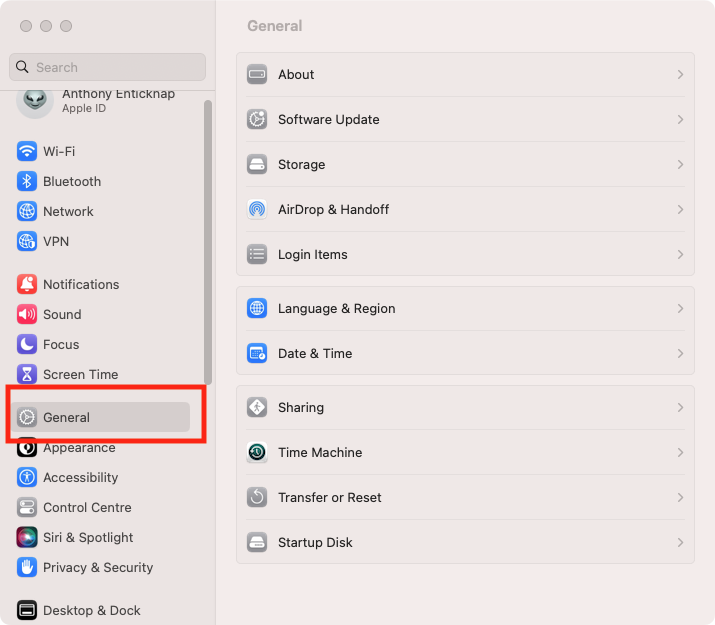
Task: Click the Siri & Spotlight icon
Action: coord(27,537)
